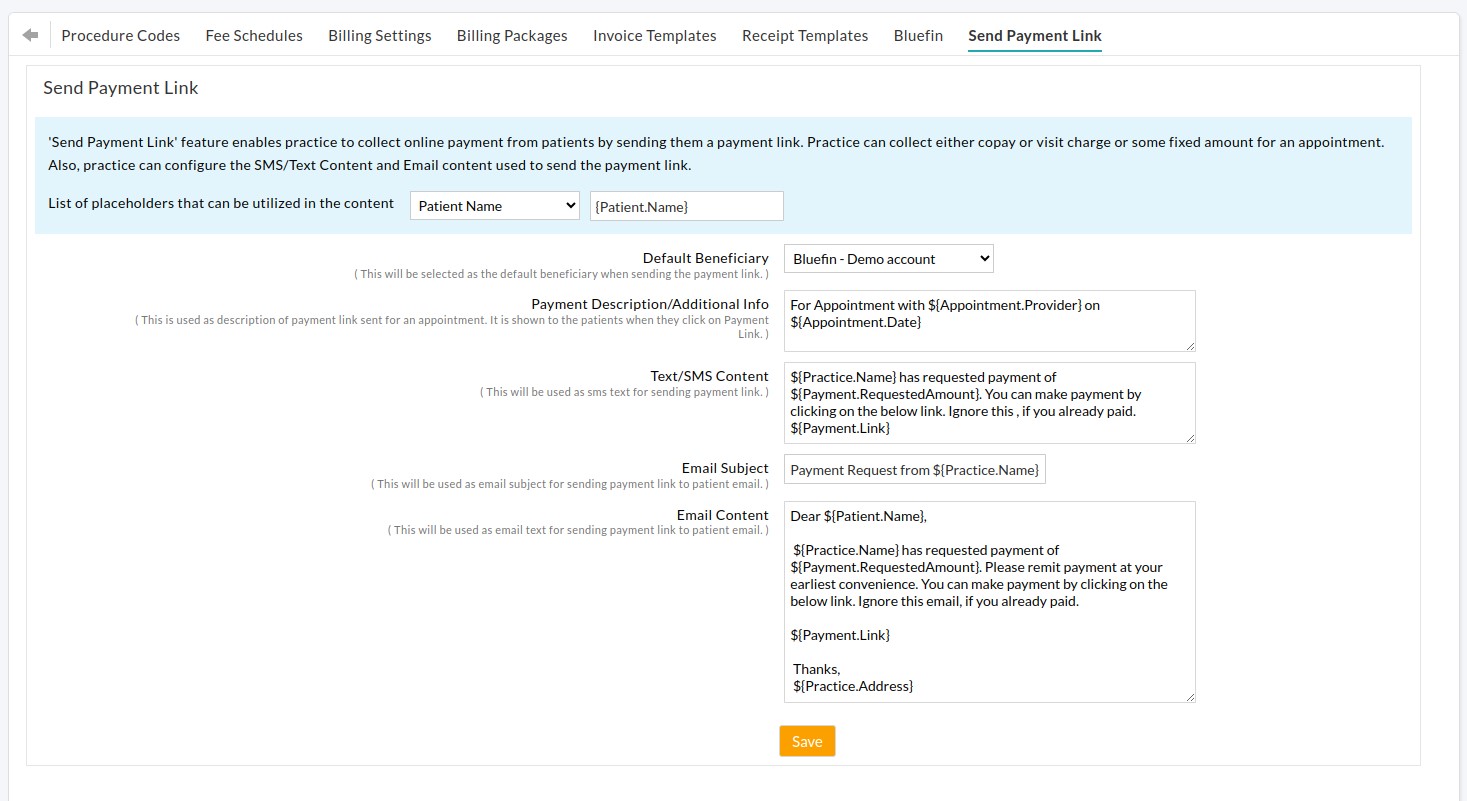Click the Payment Description resize handle
Viewport: 1467px width, 801px height.
coord(1189,345)
